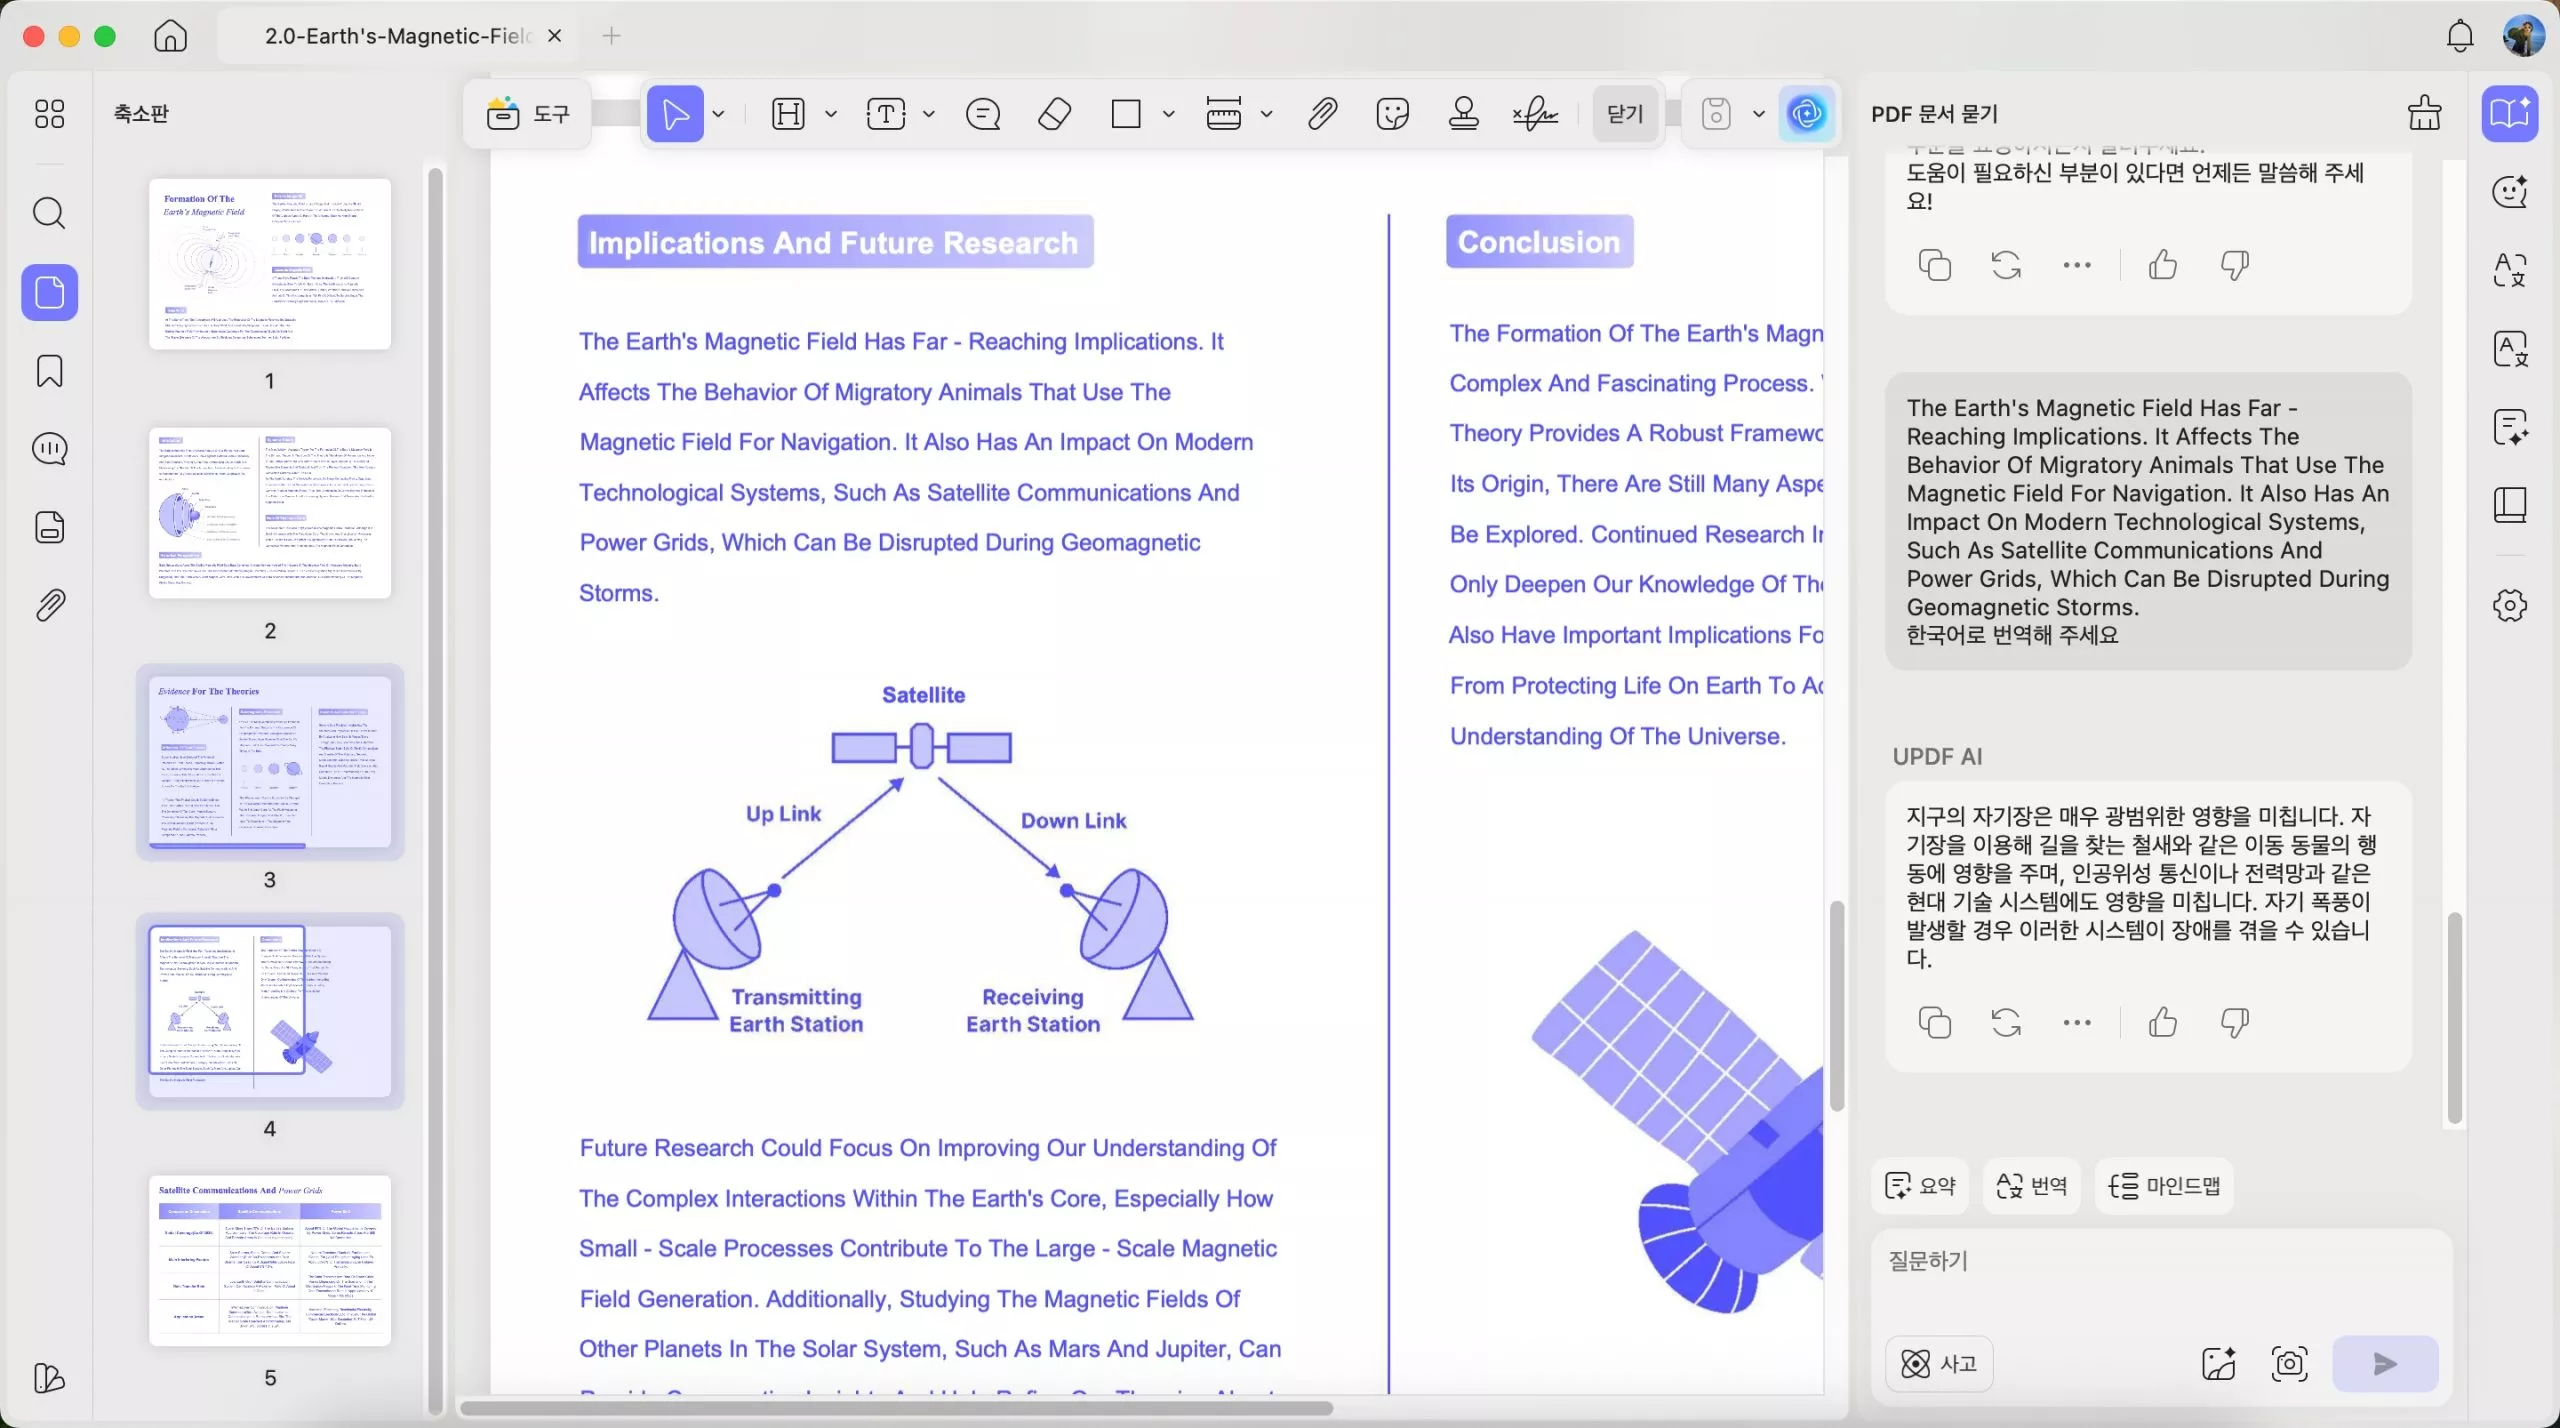Toggle thumbs up on latest AI response
This screenshot has width=2560, height=1428.
(2162, 1022)
